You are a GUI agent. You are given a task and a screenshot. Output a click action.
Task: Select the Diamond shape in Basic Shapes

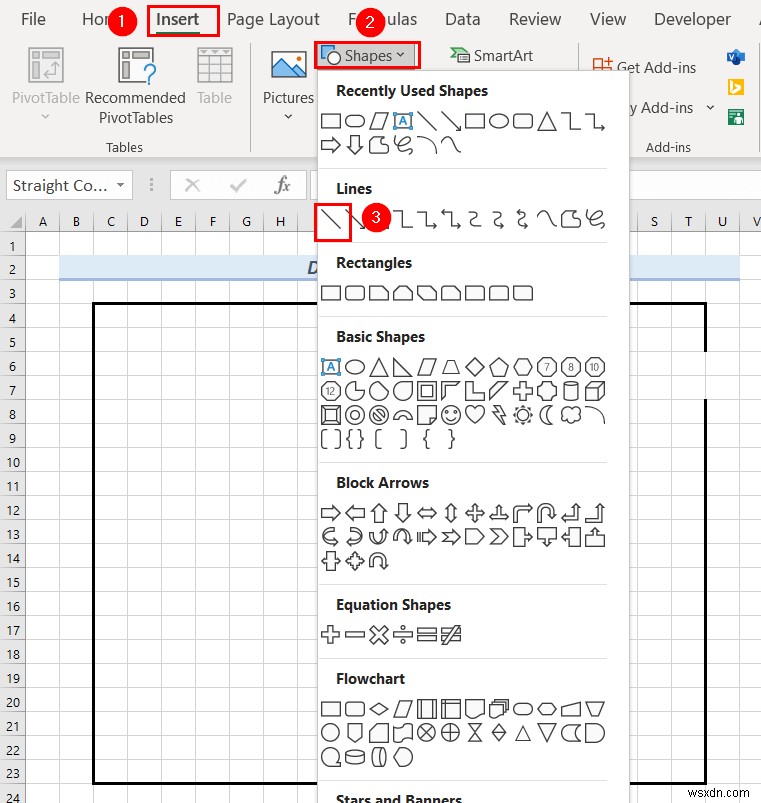click(x=475, y=367)
